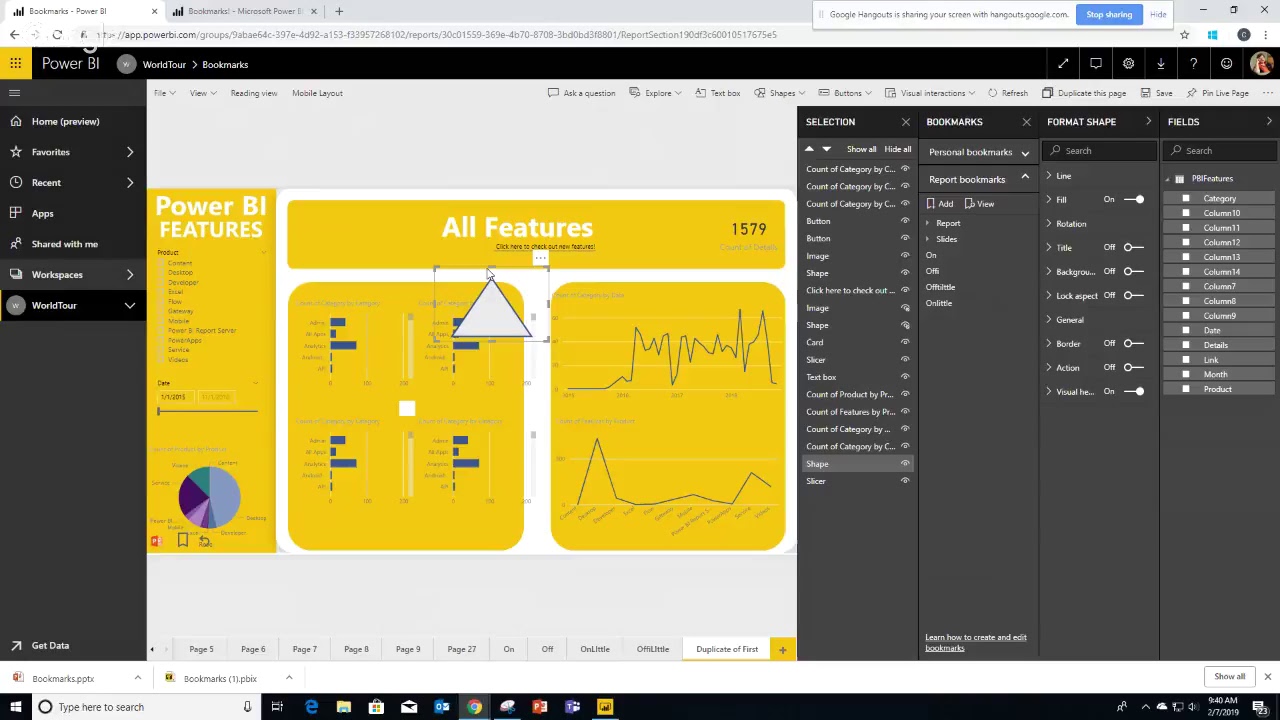Toggle visibility of Card layer
This screenshot has height=720, width=1280.
pyautogui.click(x=905, y=342)
